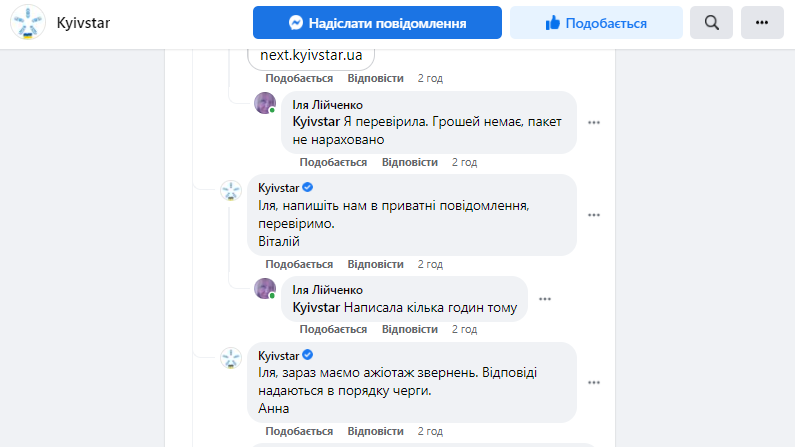
Task: Like the "Написала кілька годин тому" comment
Action: [x=333, y=329]
